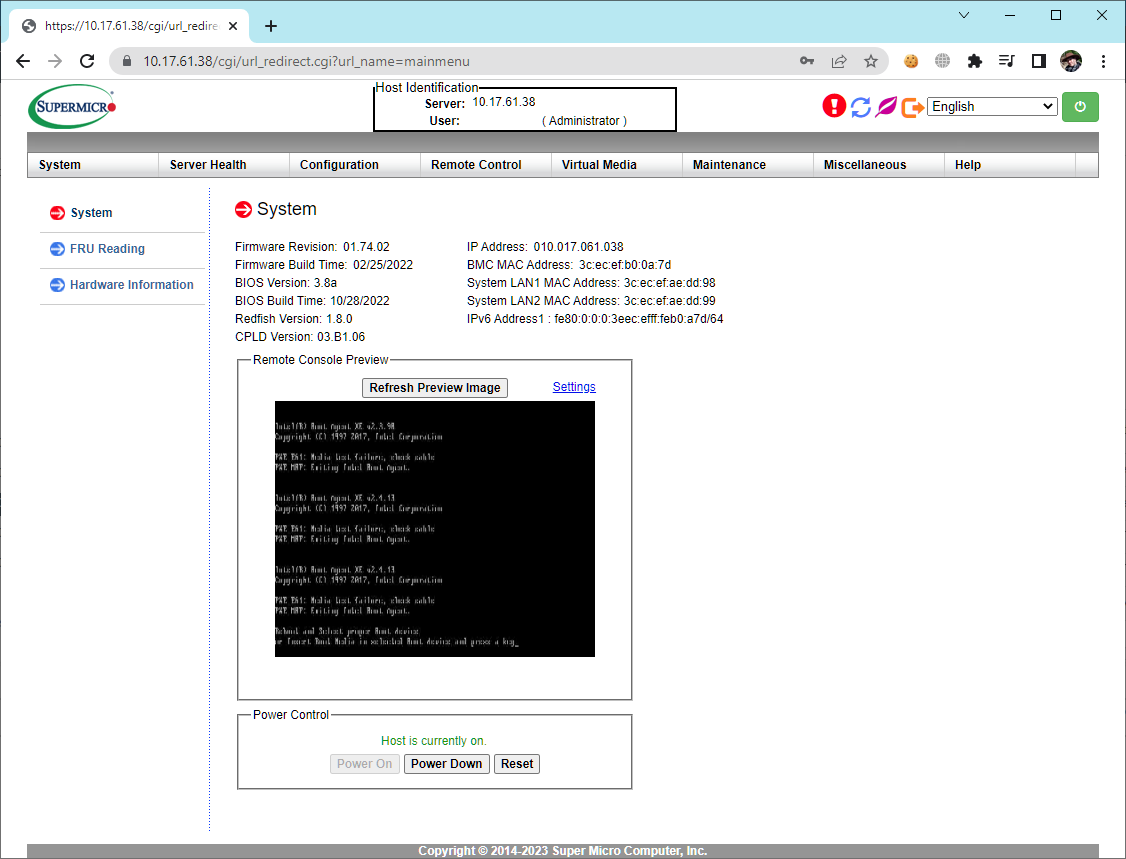This screenshot has height=859, width=1126.
Task: Click the browser forward arrow
Action: tap(55, 61)
